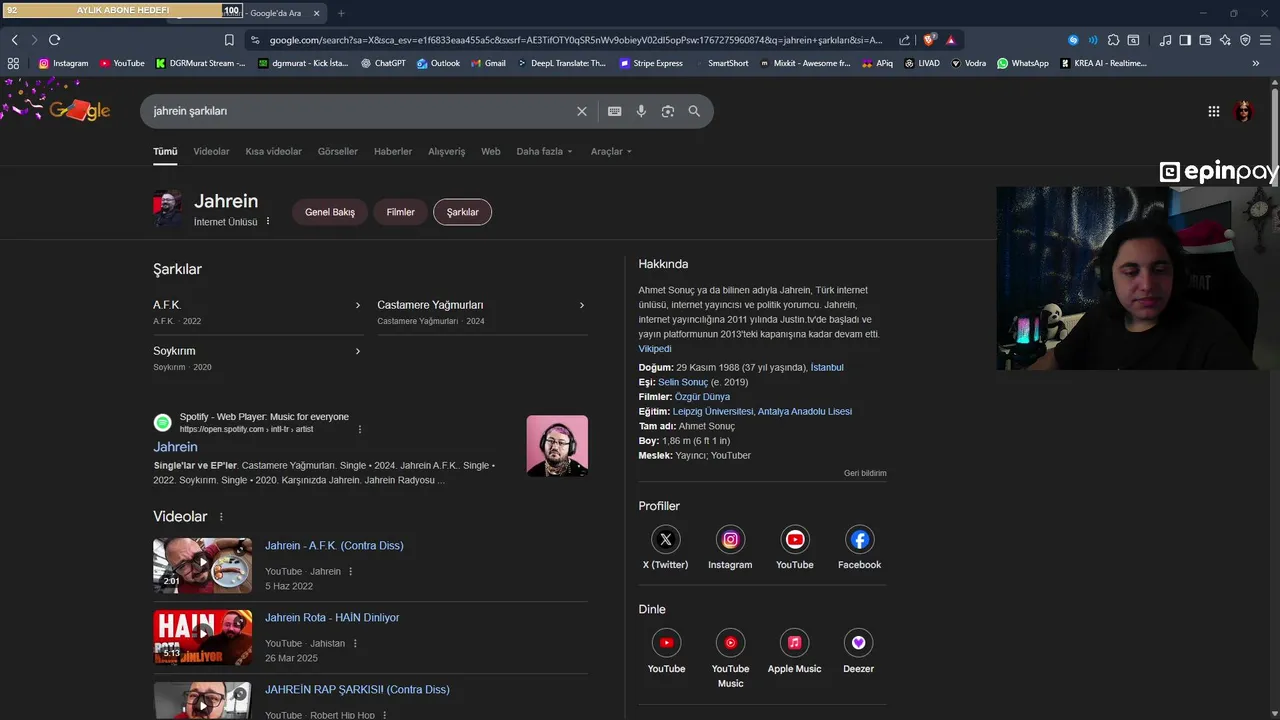Open Brave Rewards triangle icon
The width and height of the screenshot is (1280, 720).
(x=951, y=40)
